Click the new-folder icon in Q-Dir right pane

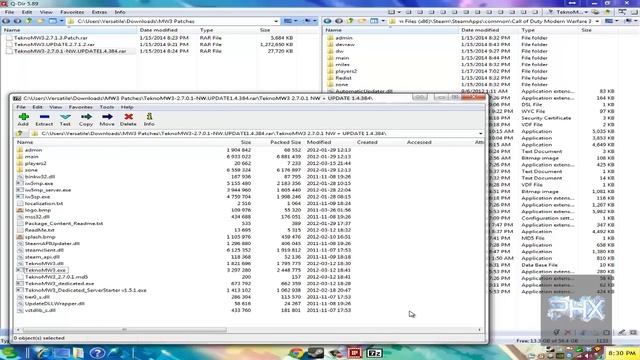(362, 21)
